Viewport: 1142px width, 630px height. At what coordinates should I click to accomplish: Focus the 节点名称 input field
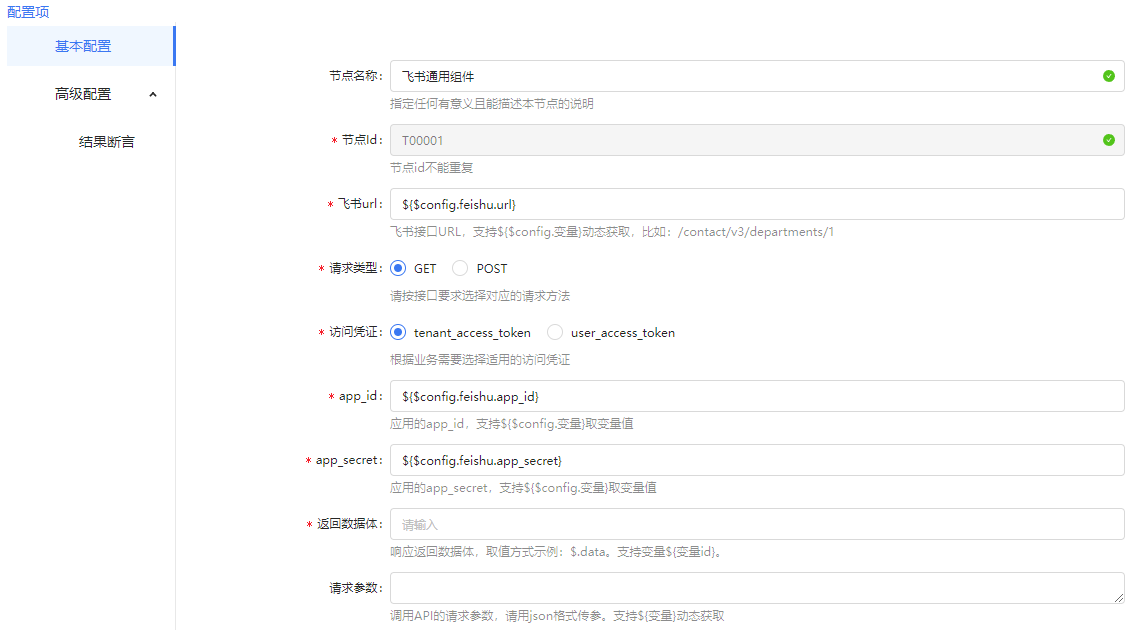[740, 76]
